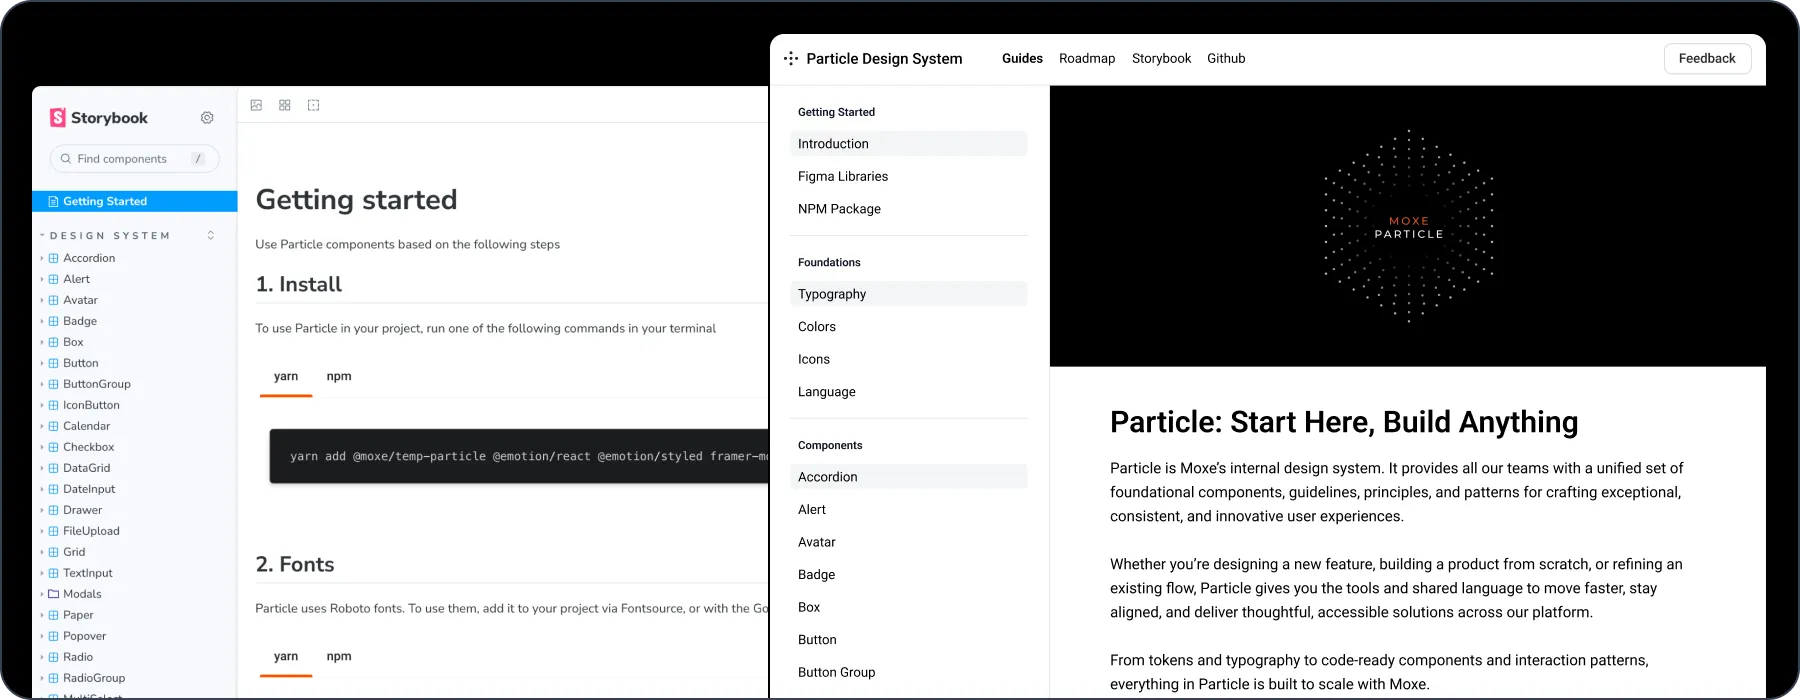This screenshot has height=700, width=1800.
Task: Switch to the npm tab under 2. Fonts
Action: (x=339, y=657)
